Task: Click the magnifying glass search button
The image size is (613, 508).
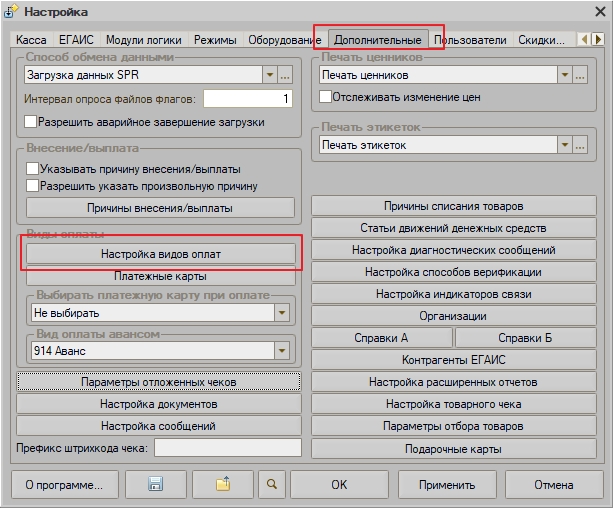Action: click(x=270, y=484)
